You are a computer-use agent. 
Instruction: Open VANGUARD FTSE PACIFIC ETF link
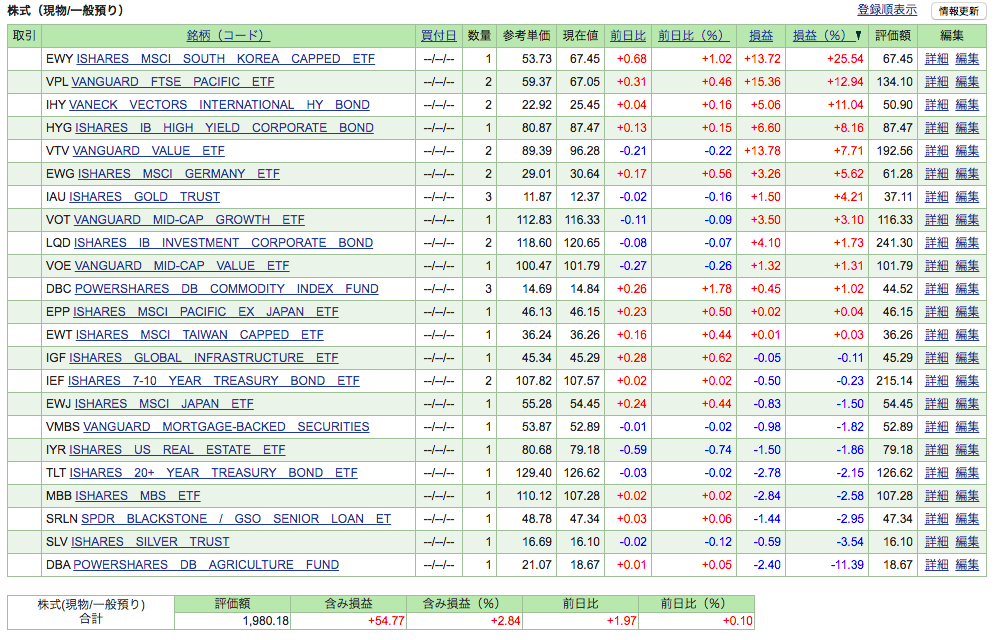pyautogui.click(x=173, y=82)
